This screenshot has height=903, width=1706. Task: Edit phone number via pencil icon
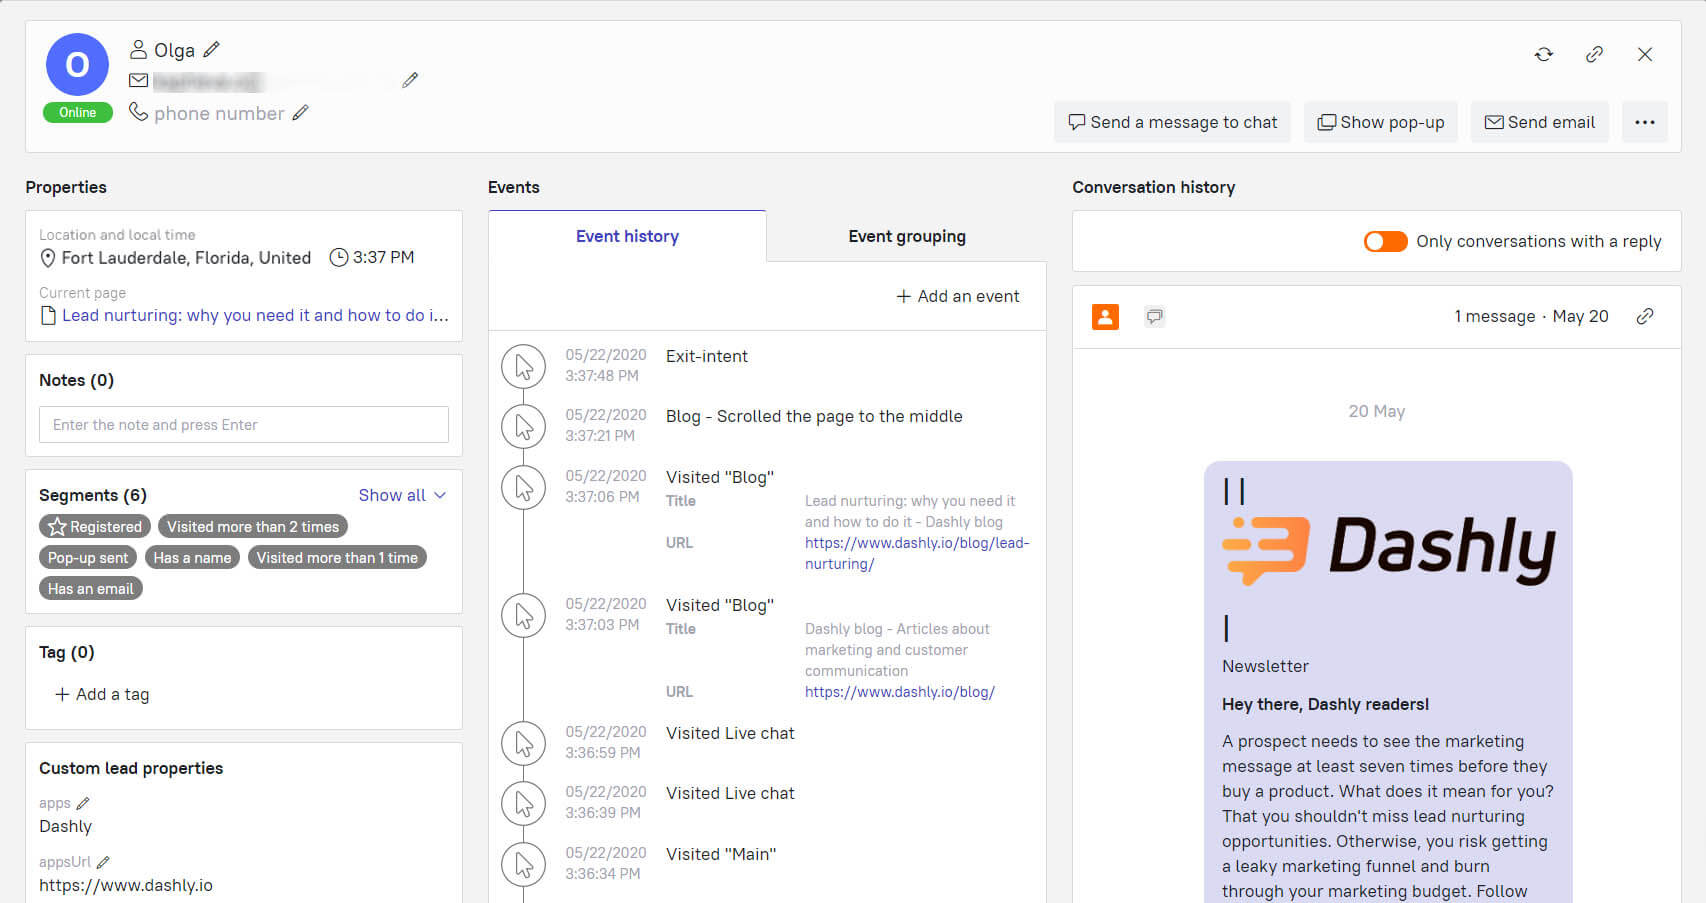[x=300, y=113]
